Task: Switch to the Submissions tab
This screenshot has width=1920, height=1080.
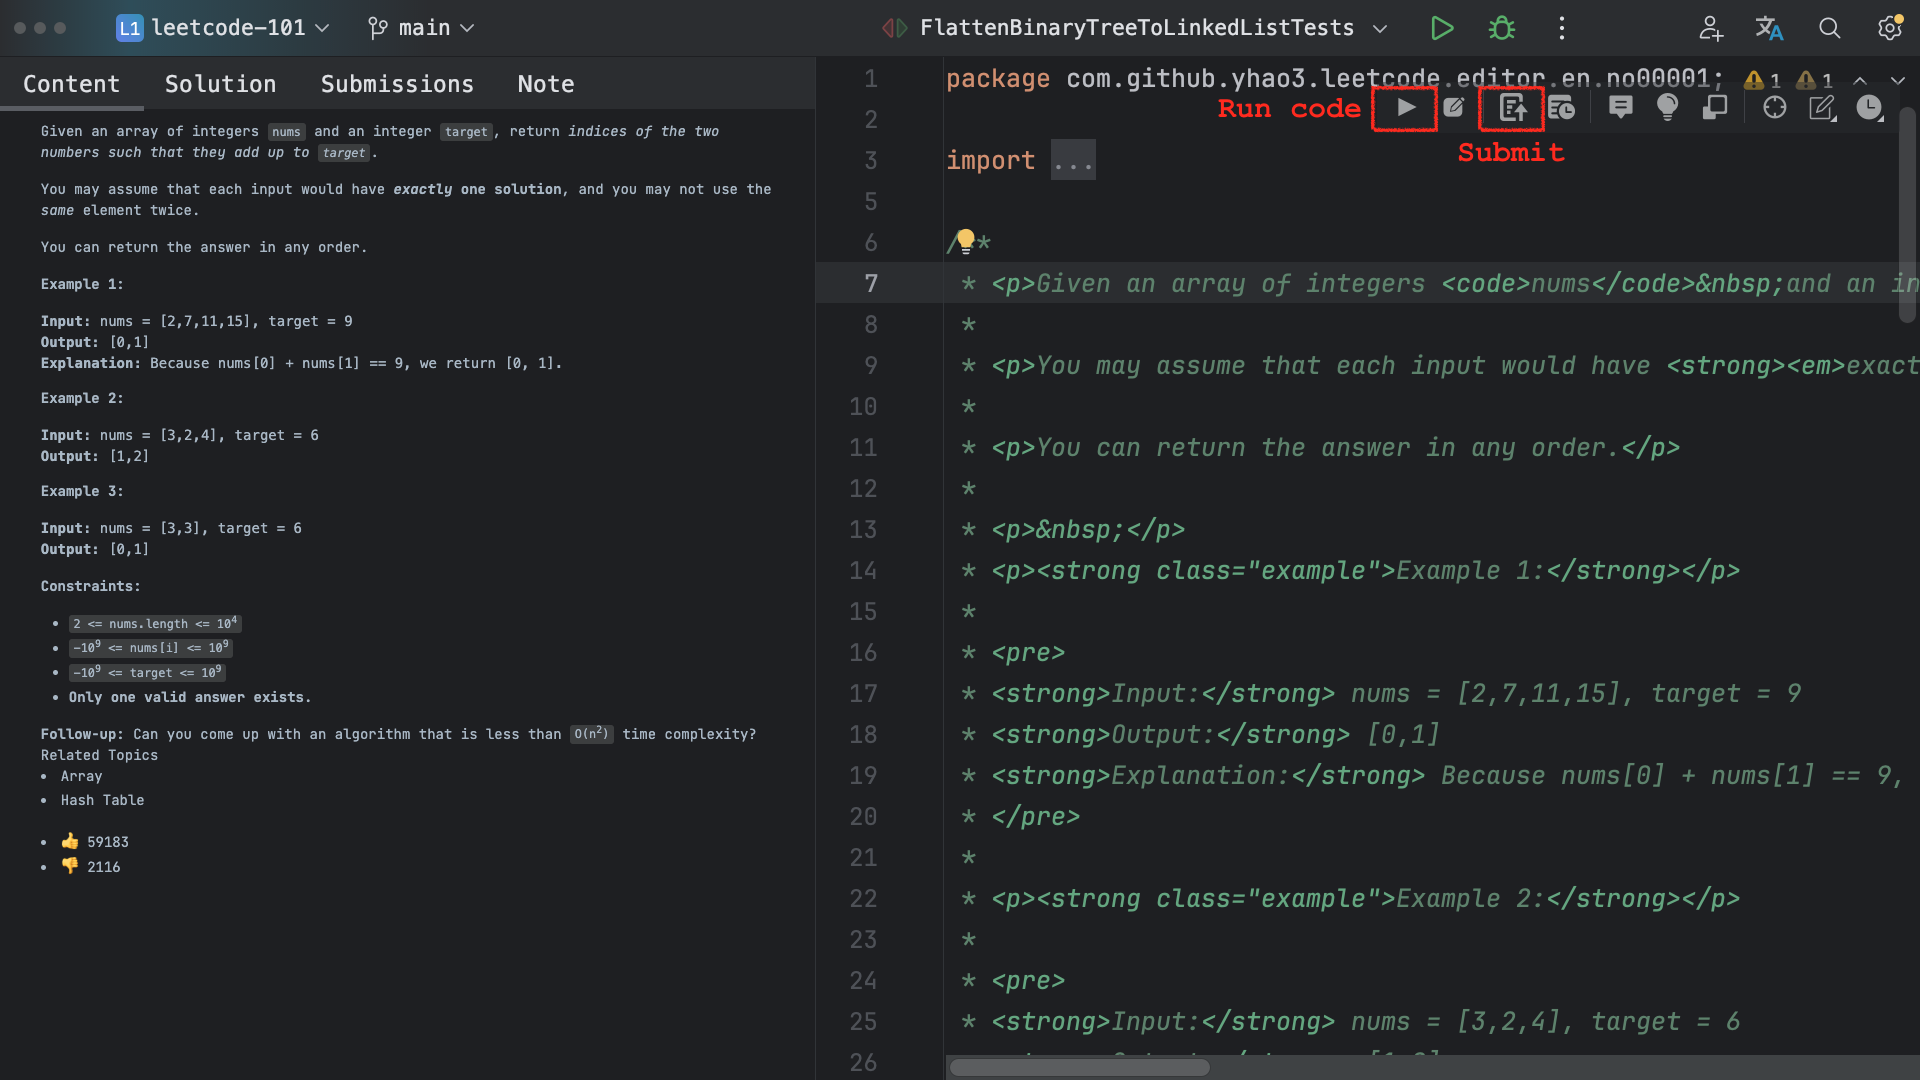Action: [397, 84]
